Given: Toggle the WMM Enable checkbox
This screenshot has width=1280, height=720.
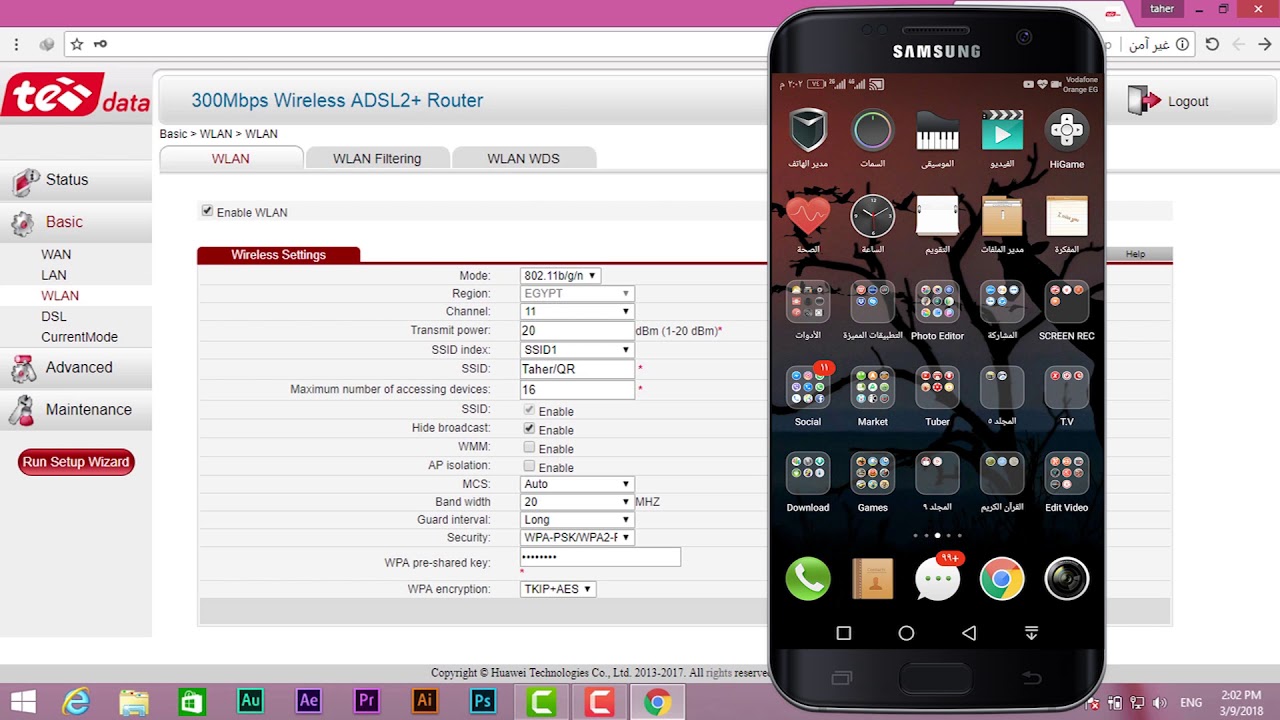Looking at the screenshot, I should (x=529, y=447).
